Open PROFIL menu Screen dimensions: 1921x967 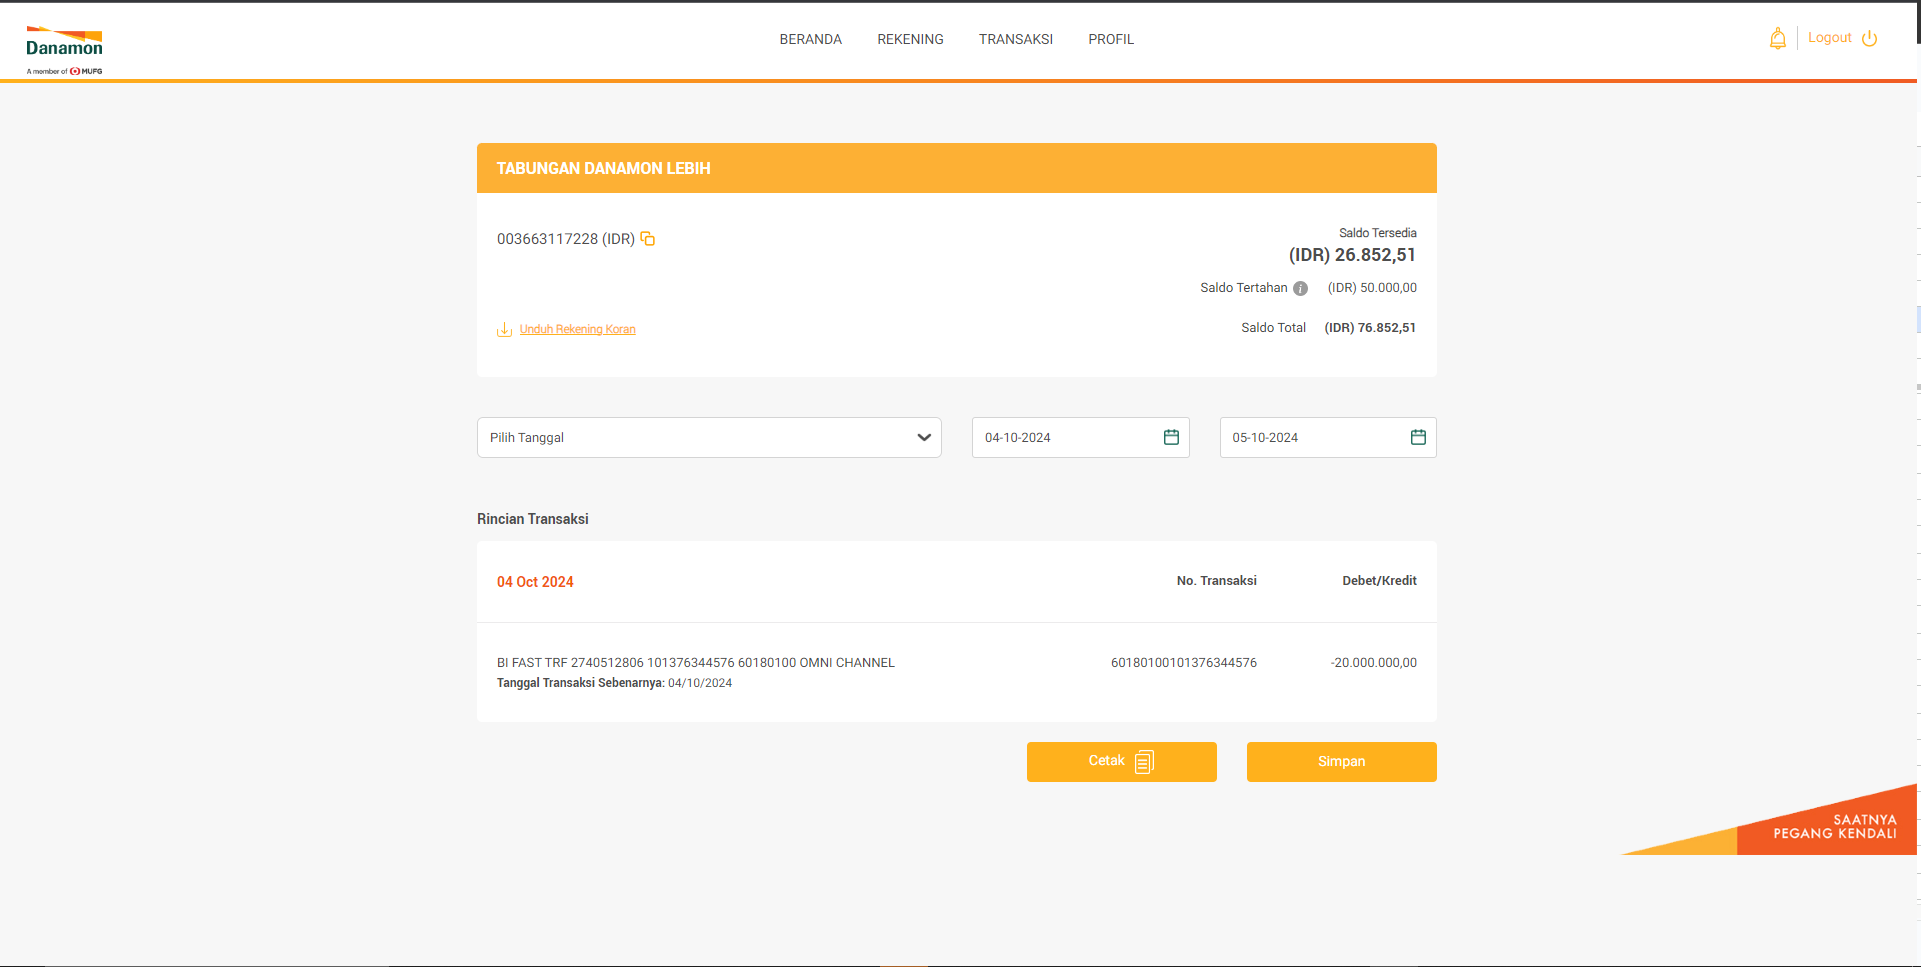tap(1111, 39)
